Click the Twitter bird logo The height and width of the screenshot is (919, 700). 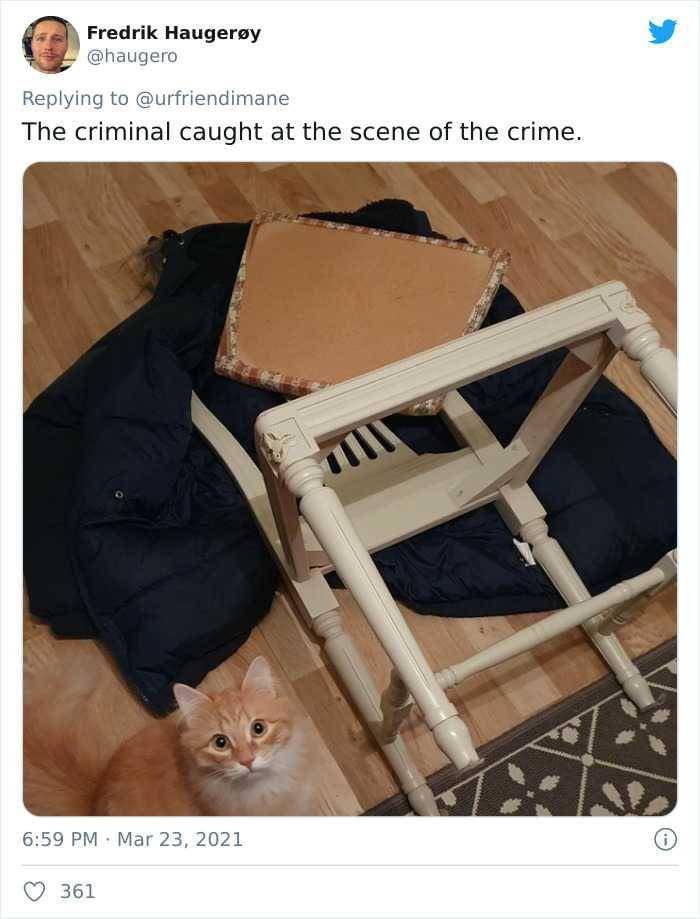coord(662,31)
